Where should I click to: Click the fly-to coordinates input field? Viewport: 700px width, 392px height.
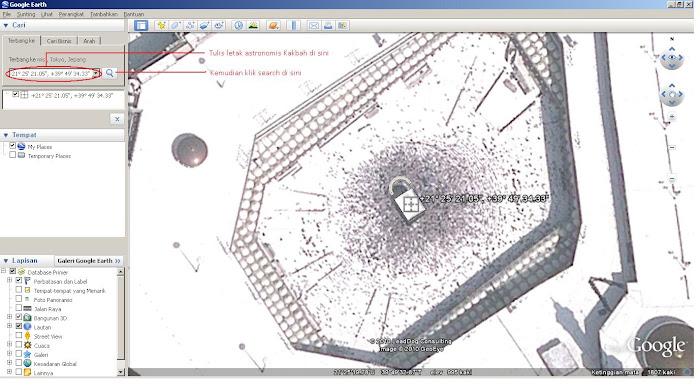pyautogui.click(x=51, y=73)
